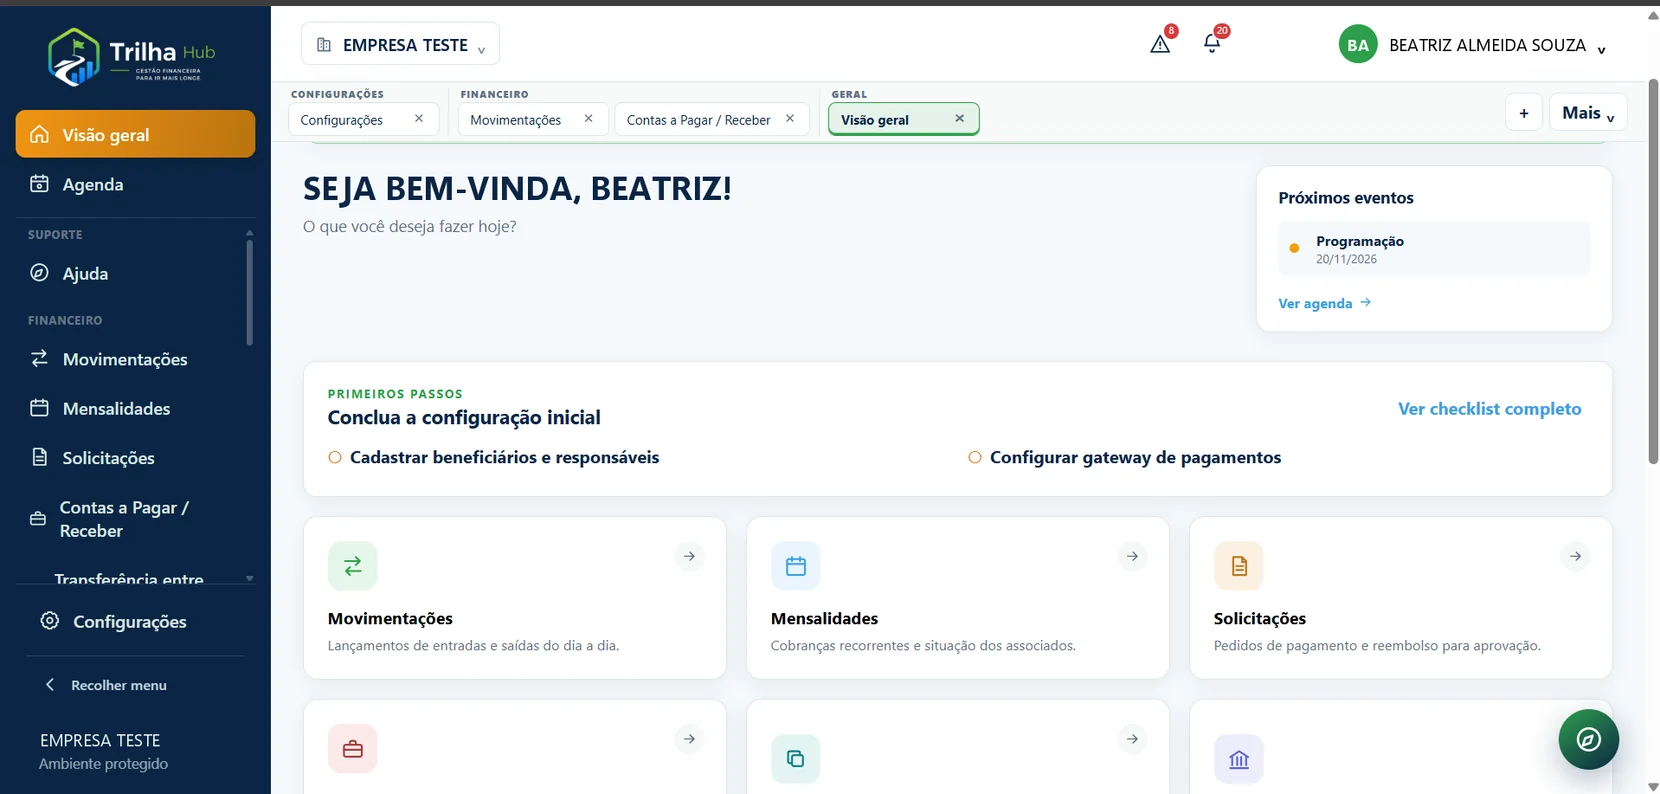Open the Mais dropdown

point(1588,112)
